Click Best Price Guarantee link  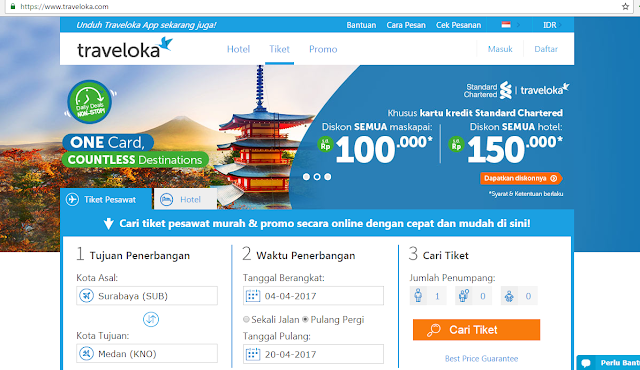481,359
